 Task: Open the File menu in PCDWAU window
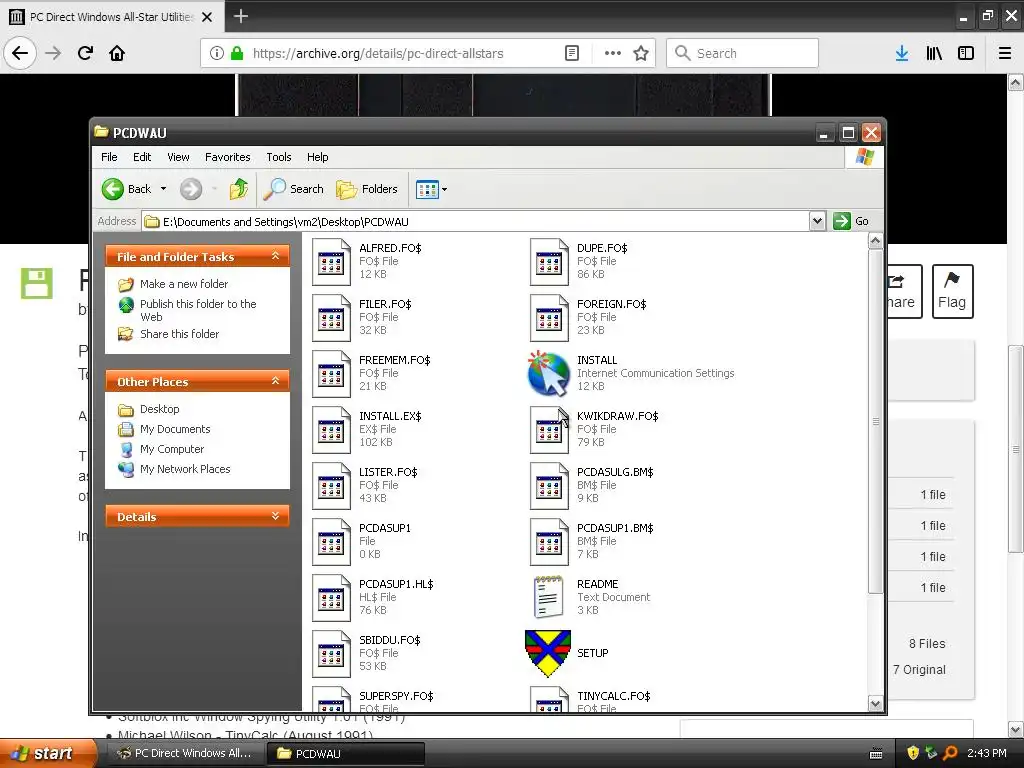[x=109, y=157]
